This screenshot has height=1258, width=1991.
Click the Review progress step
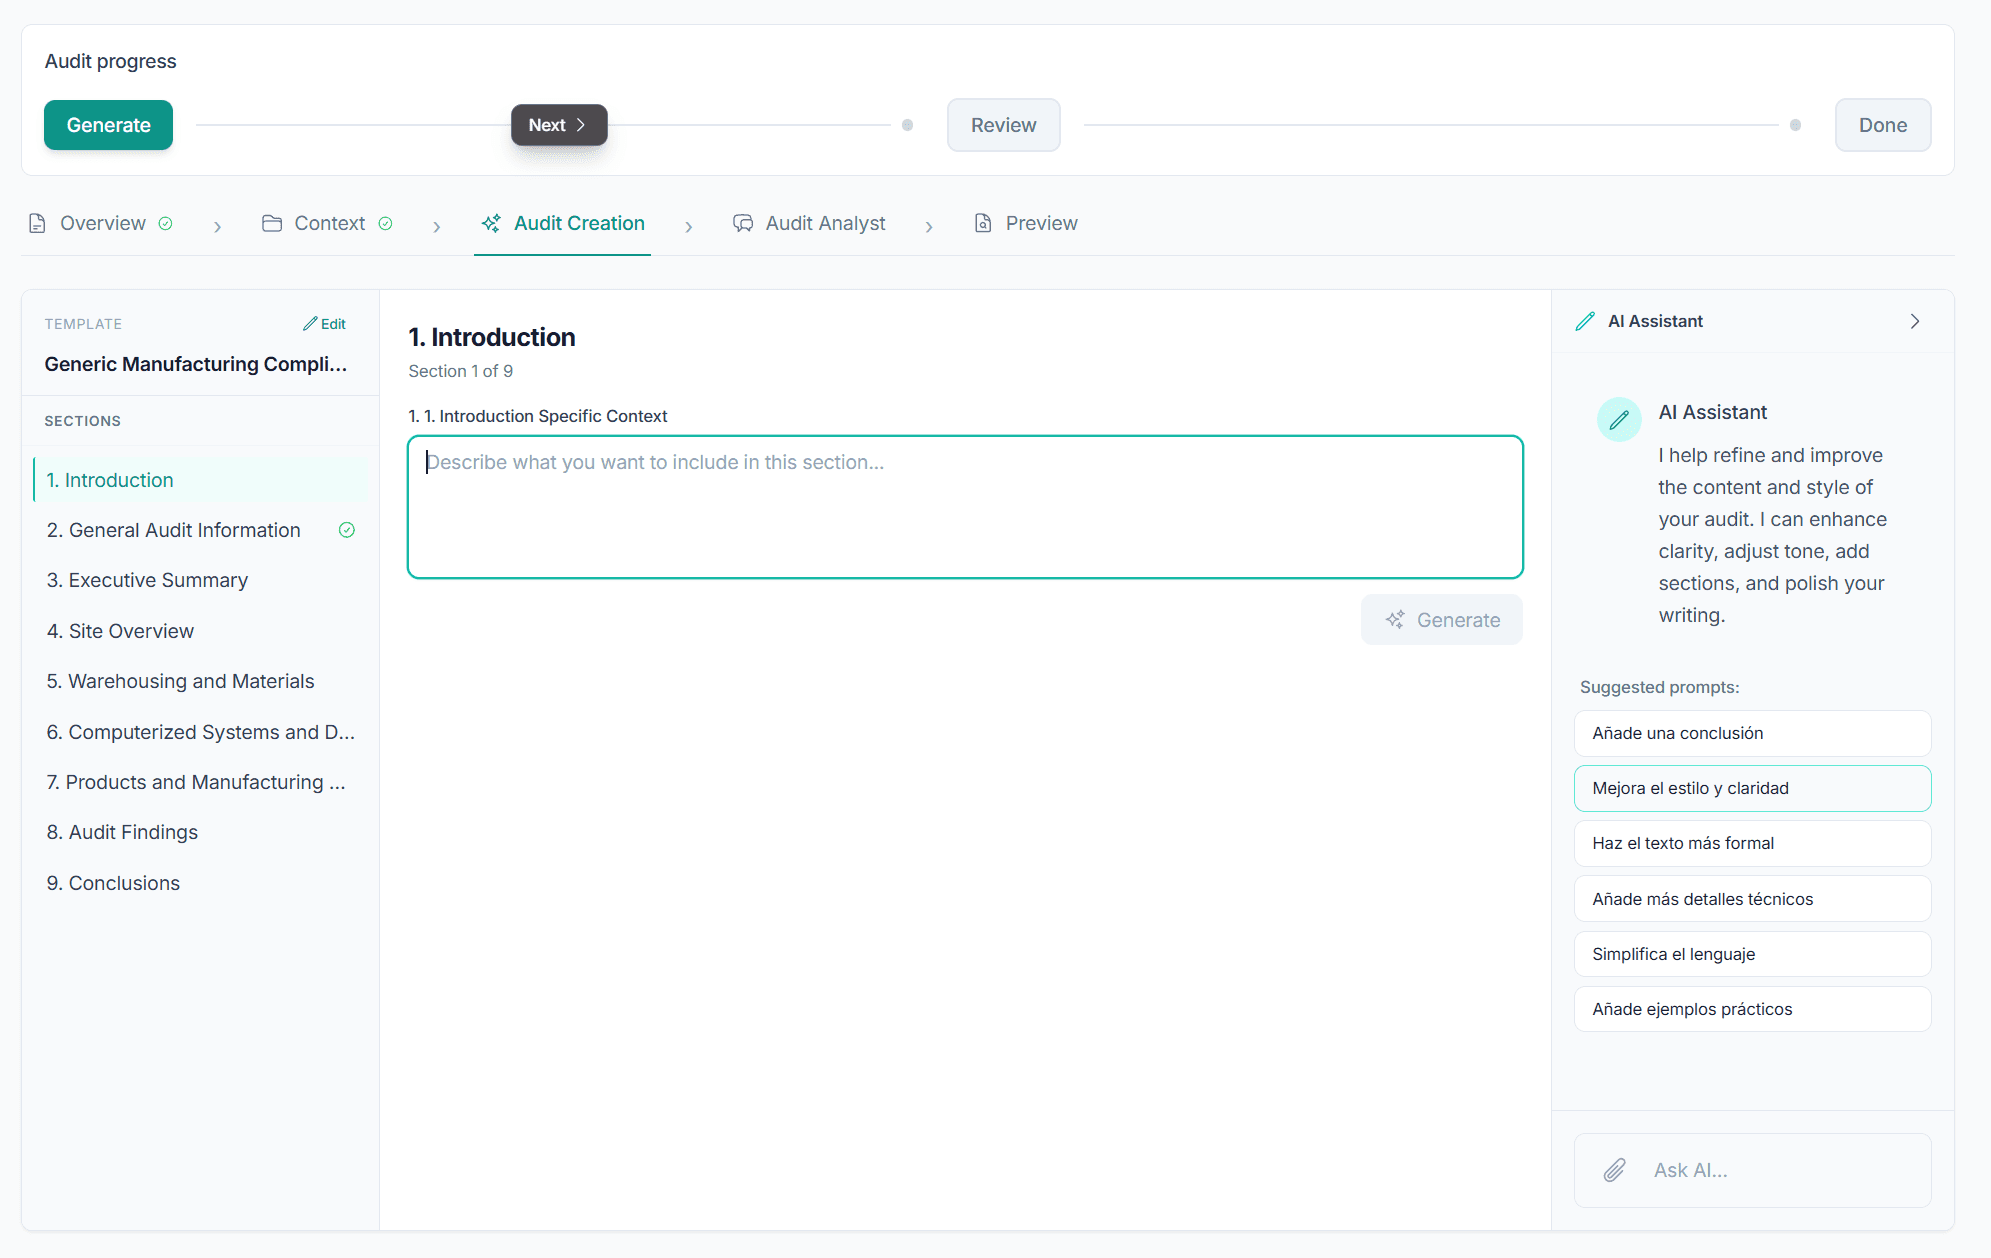point(1003,125)
